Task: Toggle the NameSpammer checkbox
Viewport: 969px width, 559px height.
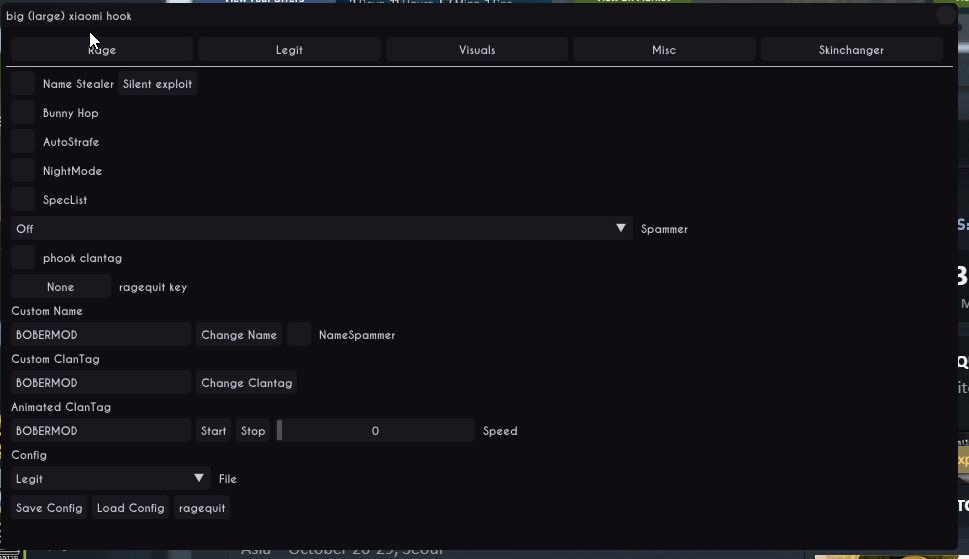Action: pos(299,335)
